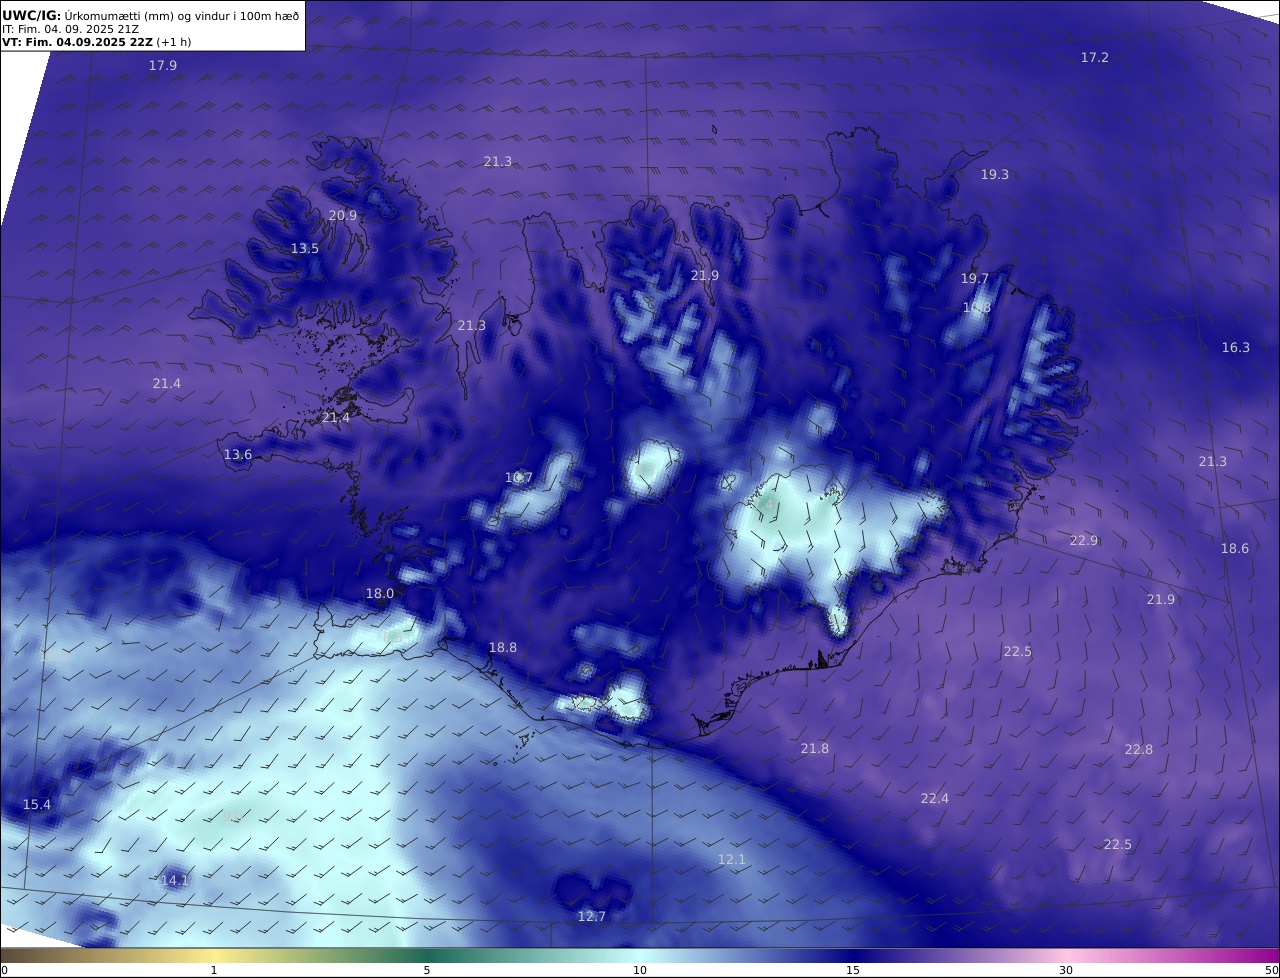The width and height of the screenshot is (1280, 978).
Task: Select the 15.4 value label
Action: coord(37,805)
